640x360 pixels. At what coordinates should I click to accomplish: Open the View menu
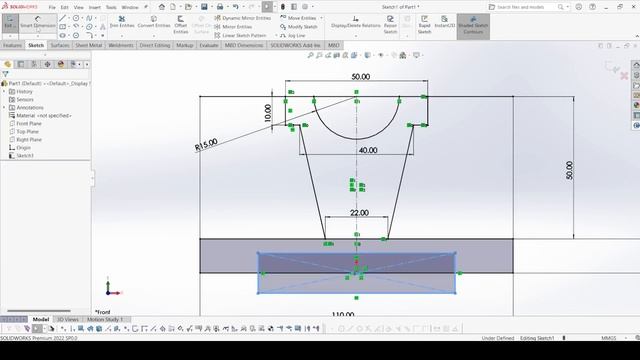tap(79, 7)
